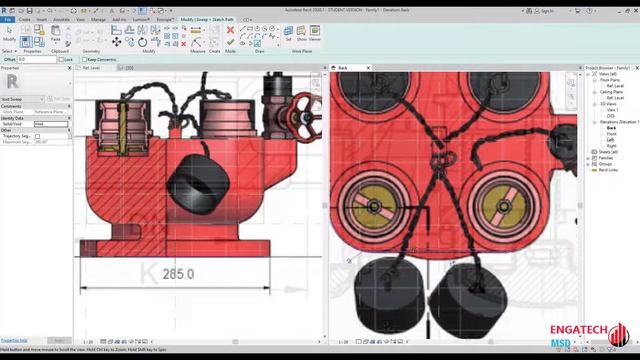
Task: Click the Sign In link
Action: [x=547, y=11]
